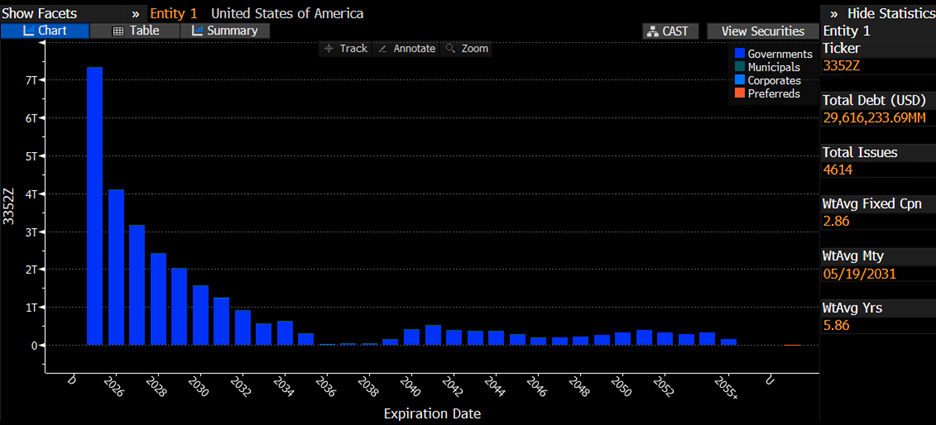Click the Total Debt (USD) header
Screen dimensions: 936x425
874,100
